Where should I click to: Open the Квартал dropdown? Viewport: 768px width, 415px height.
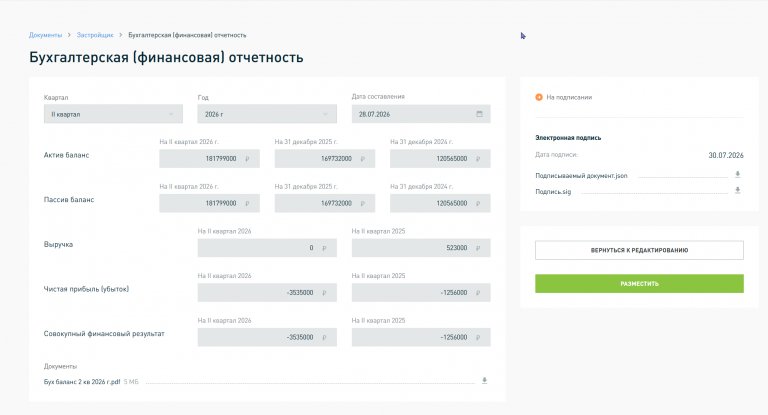click(x=113, y=114)
